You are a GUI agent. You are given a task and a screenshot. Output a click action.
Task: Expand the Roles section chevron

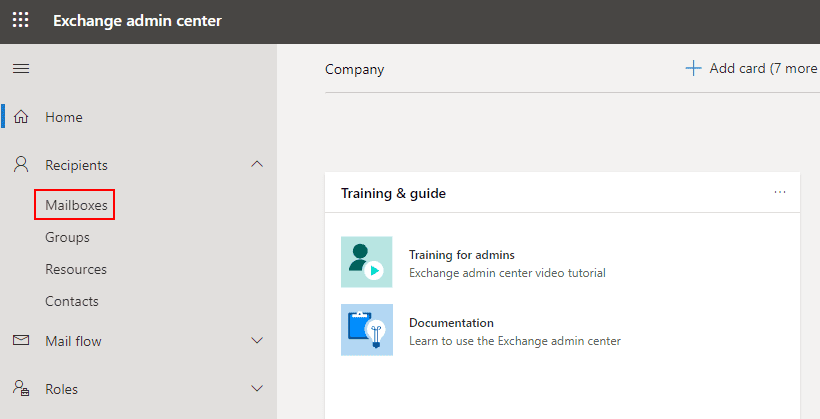pyautogui.click(x=257, y=389)
